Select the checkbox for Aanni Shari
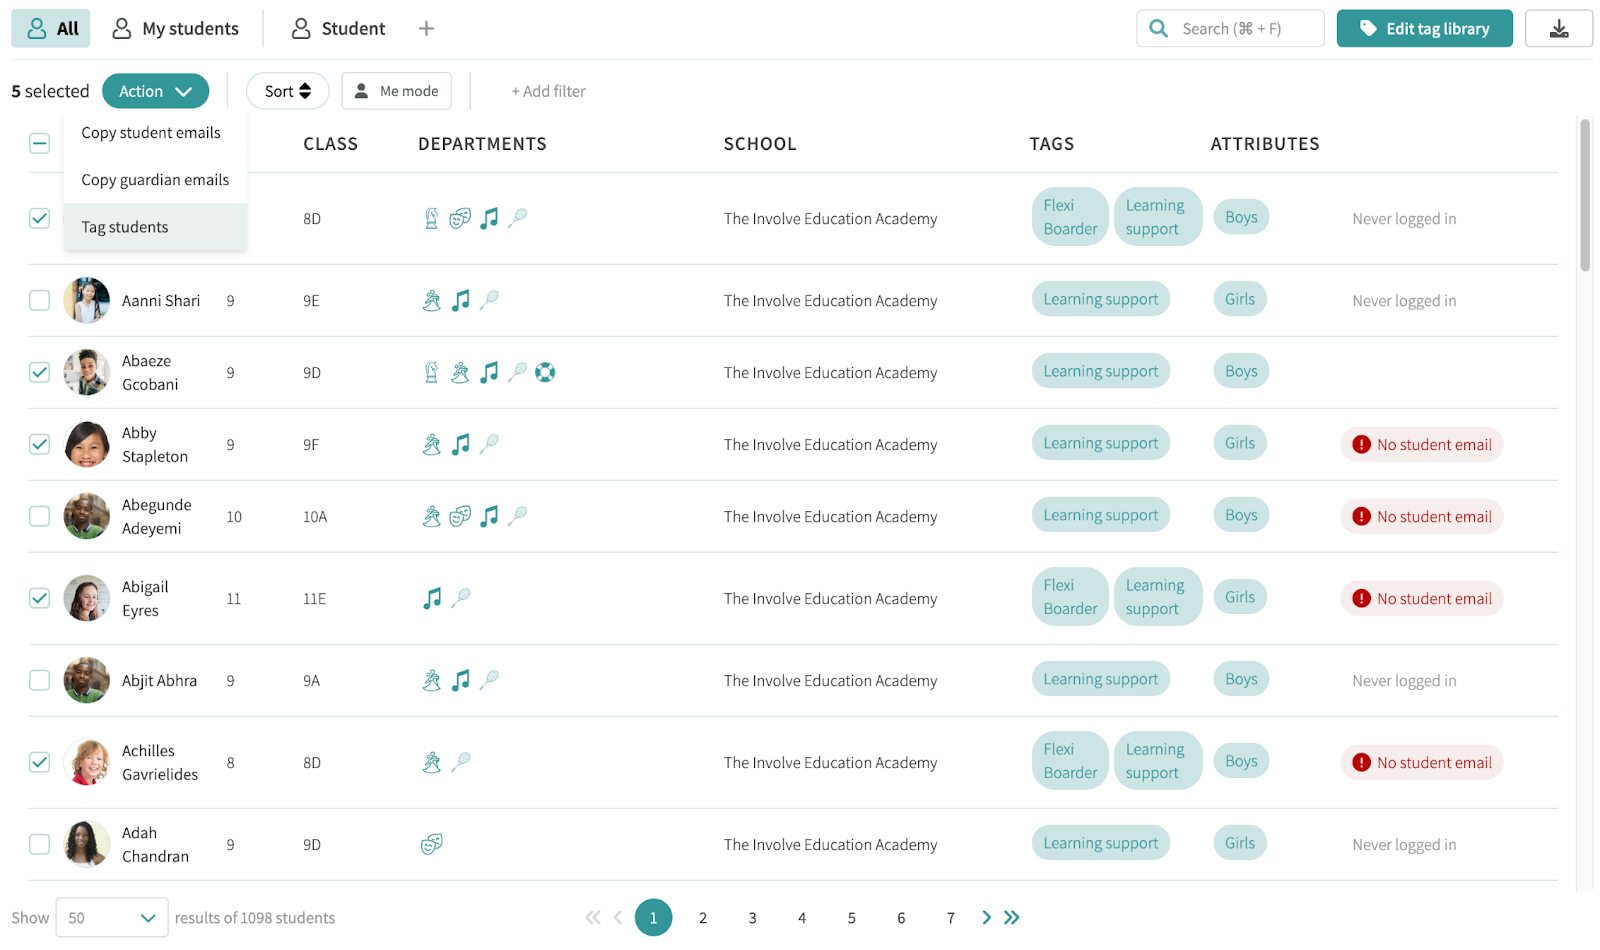The width and height of the screenshot is (1600, 950). click(39, 300)
